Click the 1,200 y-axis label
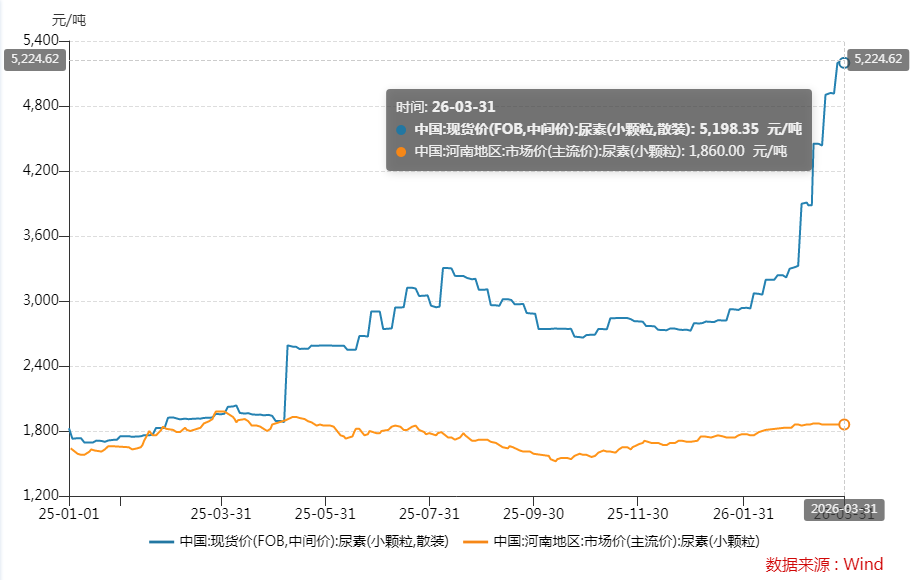 coord(42,496)
